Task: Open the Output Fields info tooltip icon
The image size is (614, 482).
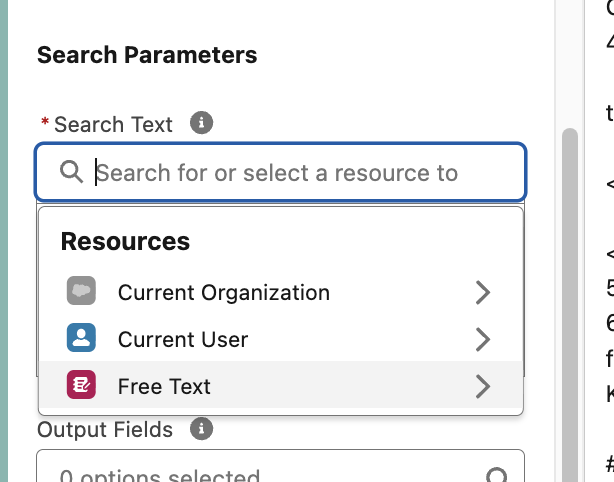Action: (x=202, y=429)
